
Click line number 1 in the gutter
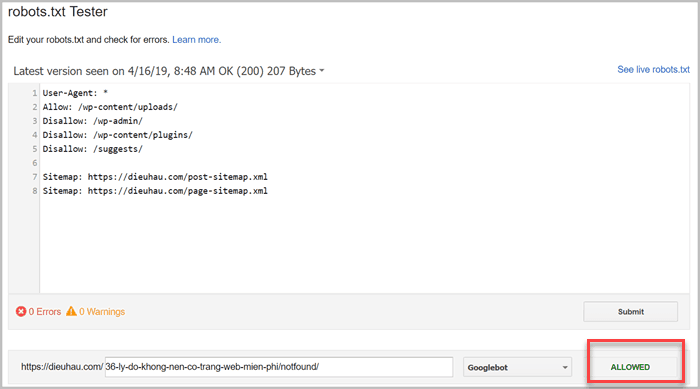click(34, 93)
